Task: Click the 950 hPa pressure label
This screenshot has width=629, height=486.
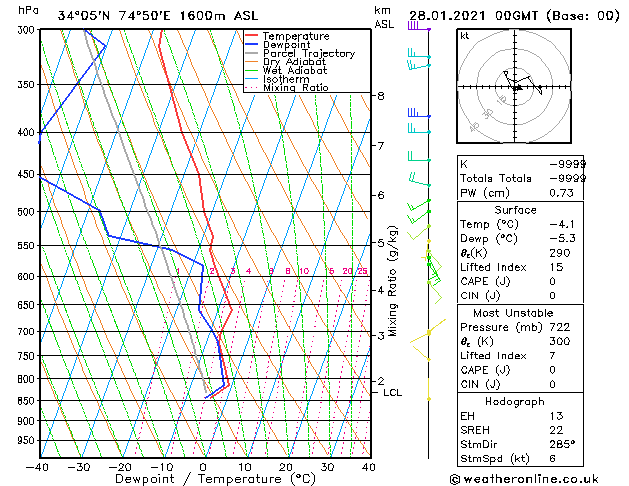Action: (x=28, y=440)
